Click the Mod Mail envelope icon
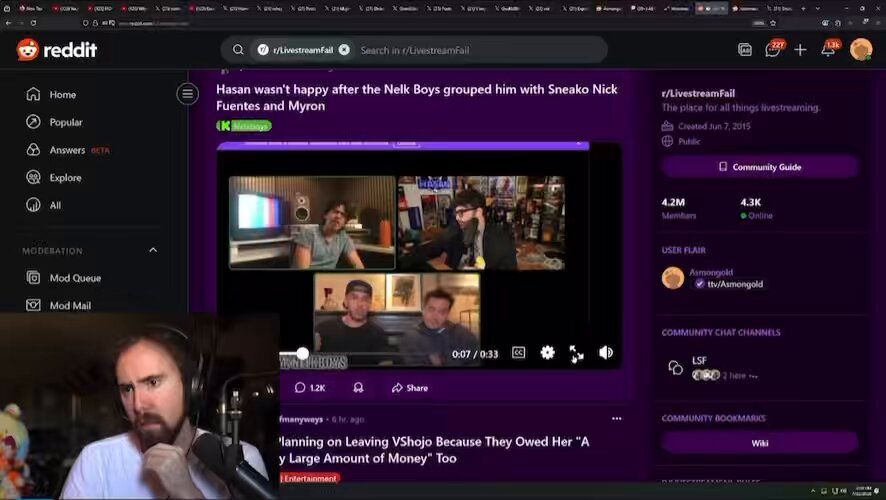The image size is (886, 500). click(33, 305)
